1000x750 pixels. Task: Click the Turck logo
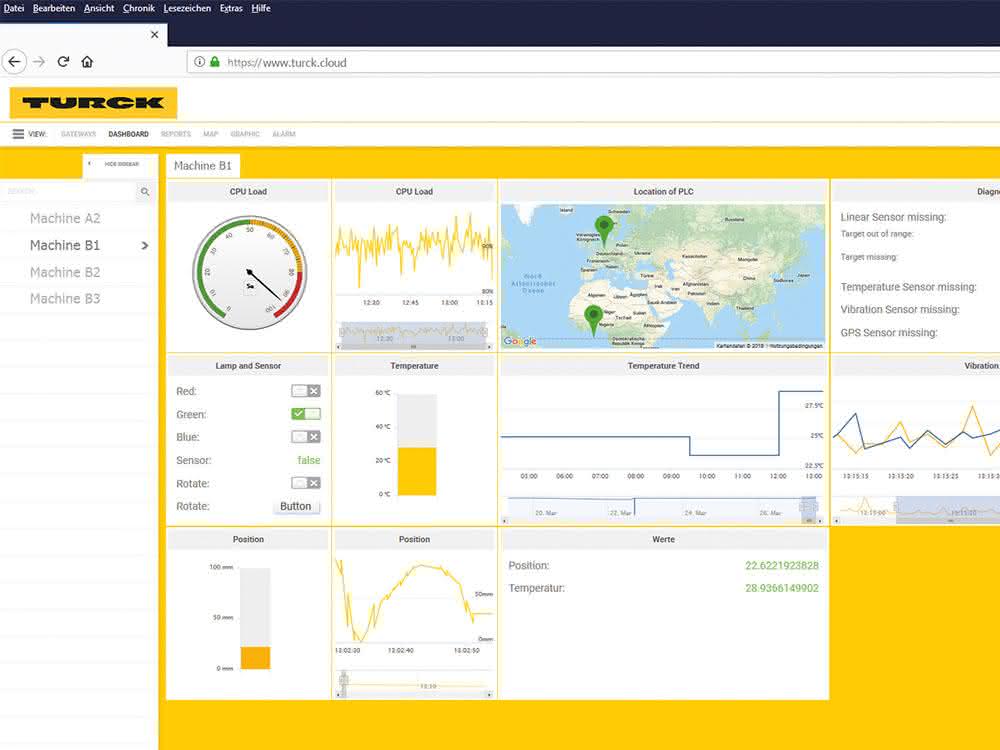[x=93, y=103]
